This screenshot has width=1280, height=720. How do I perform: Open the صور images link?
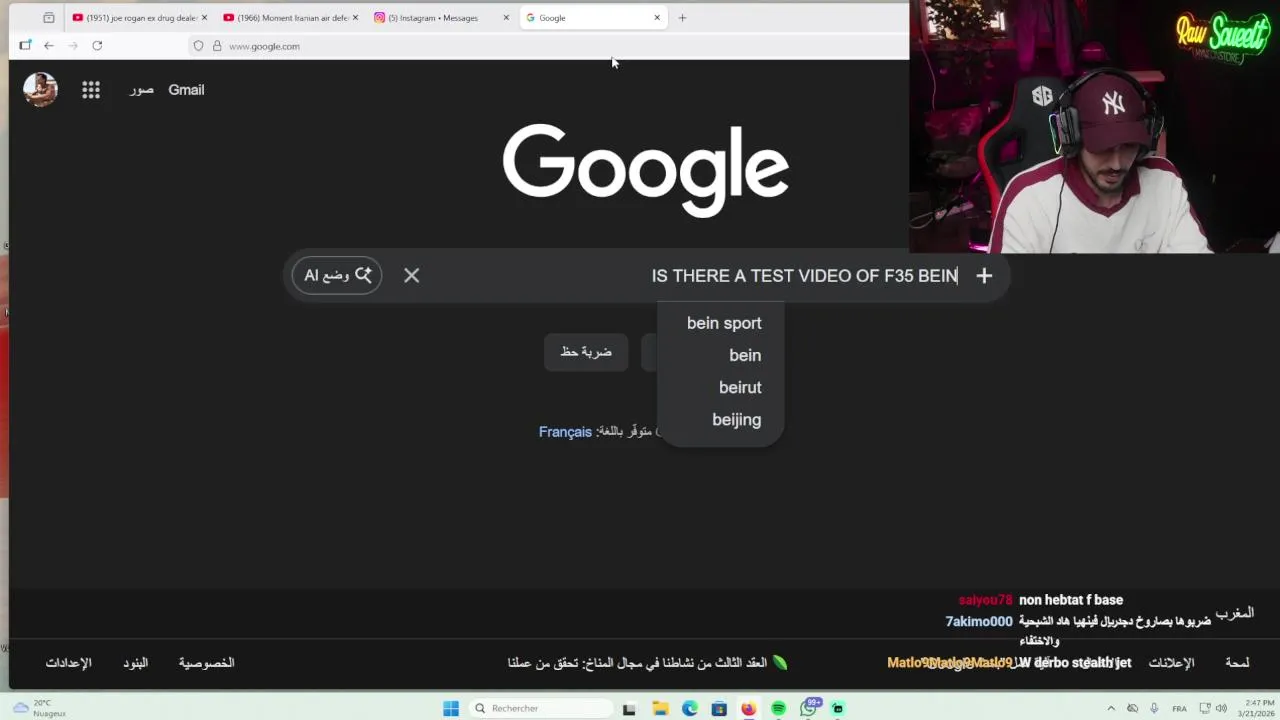coord(142,90)
